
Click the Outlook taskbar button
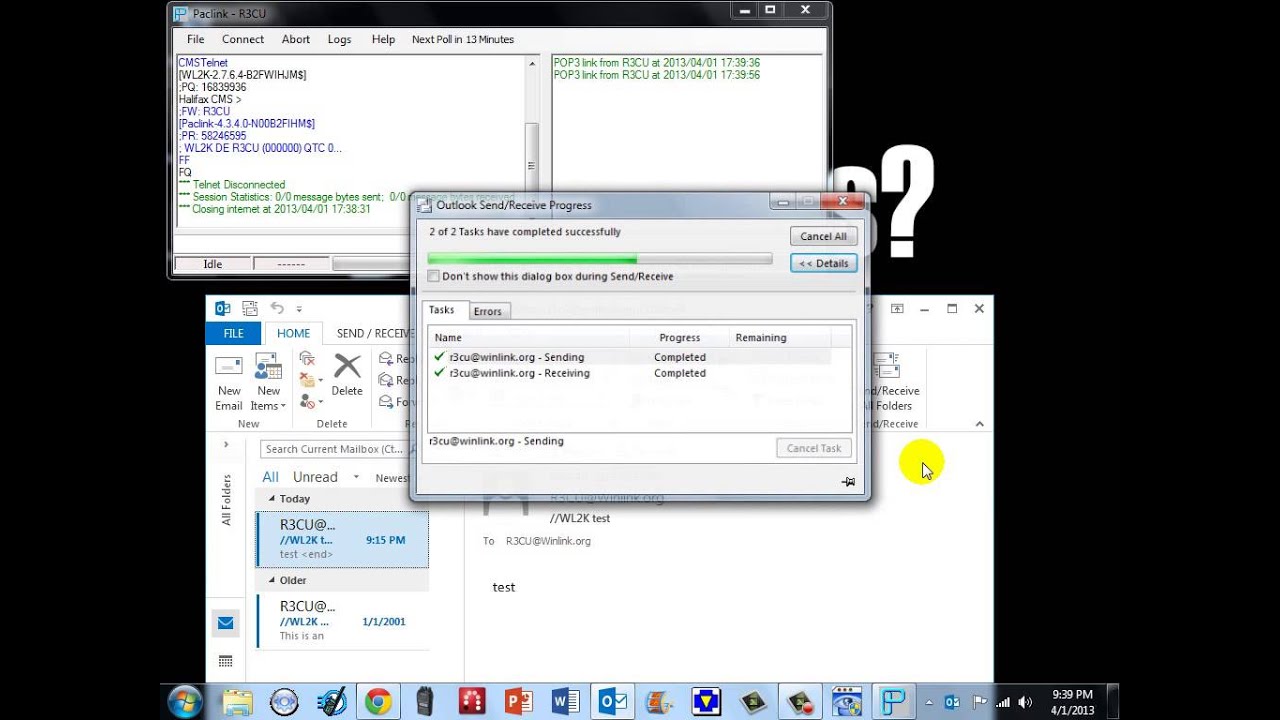pos(612,702)
